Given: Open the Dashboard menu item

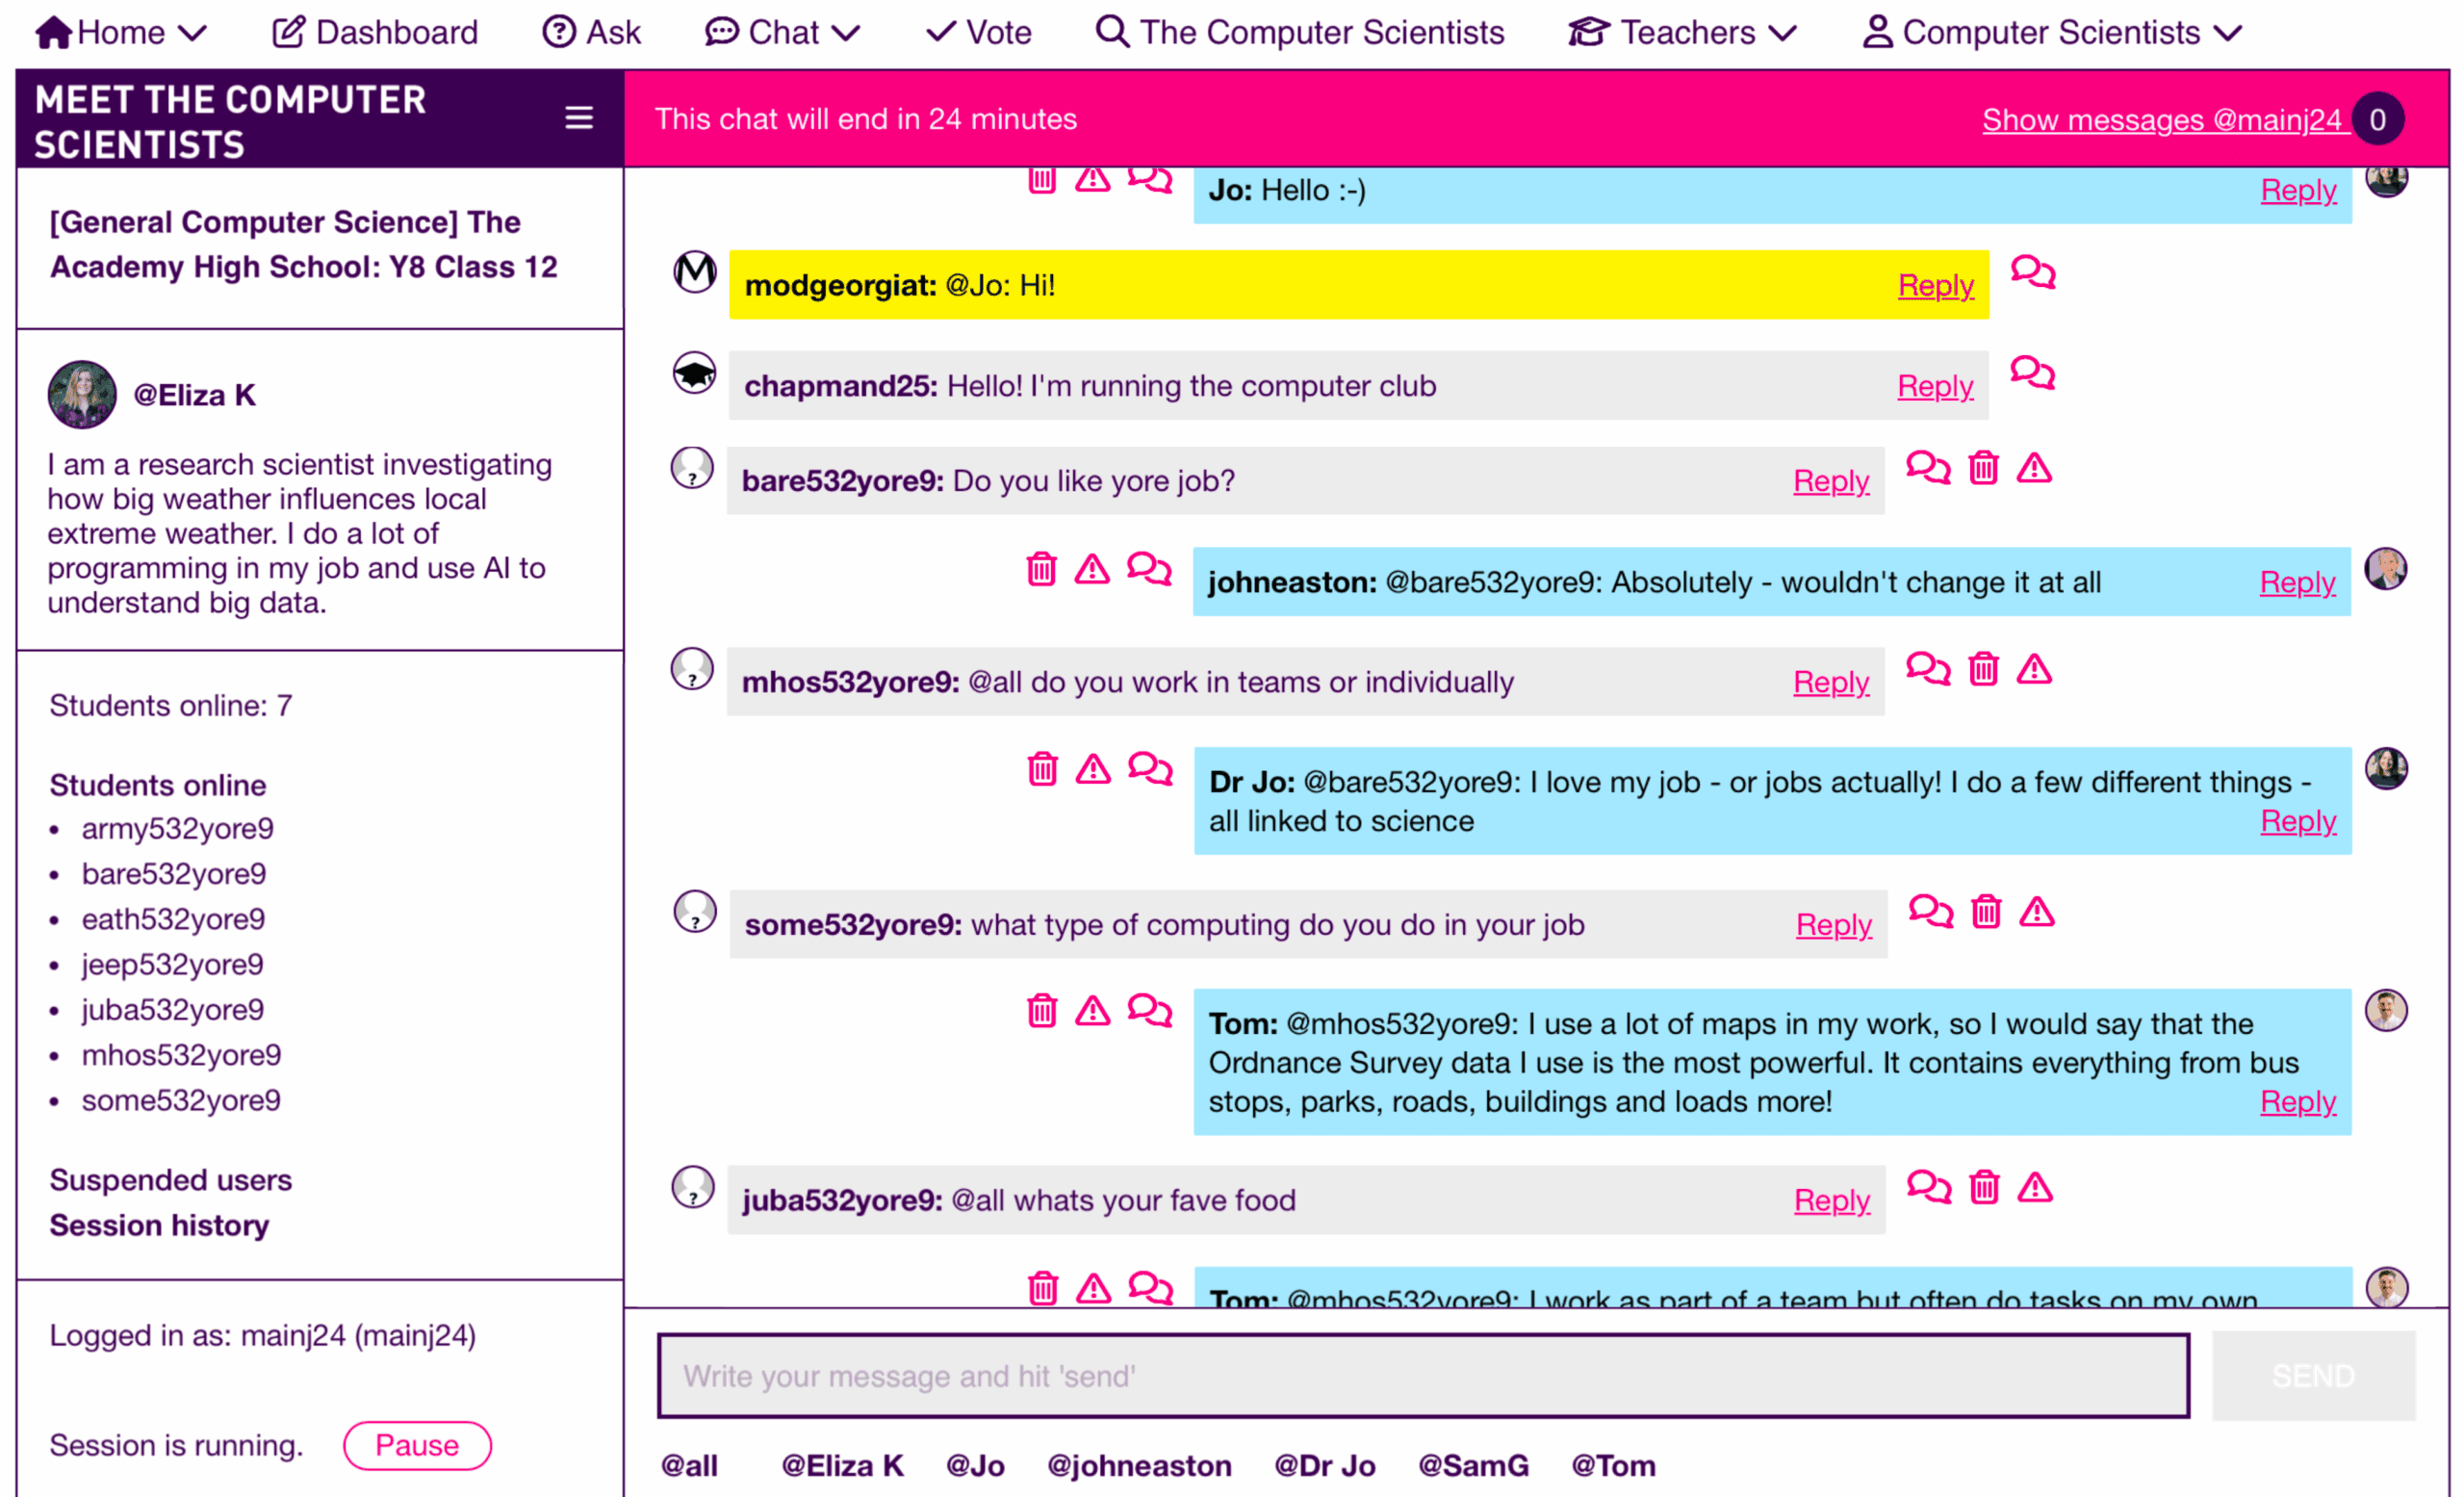Looking at the screenshot, I should coord(376,32).
